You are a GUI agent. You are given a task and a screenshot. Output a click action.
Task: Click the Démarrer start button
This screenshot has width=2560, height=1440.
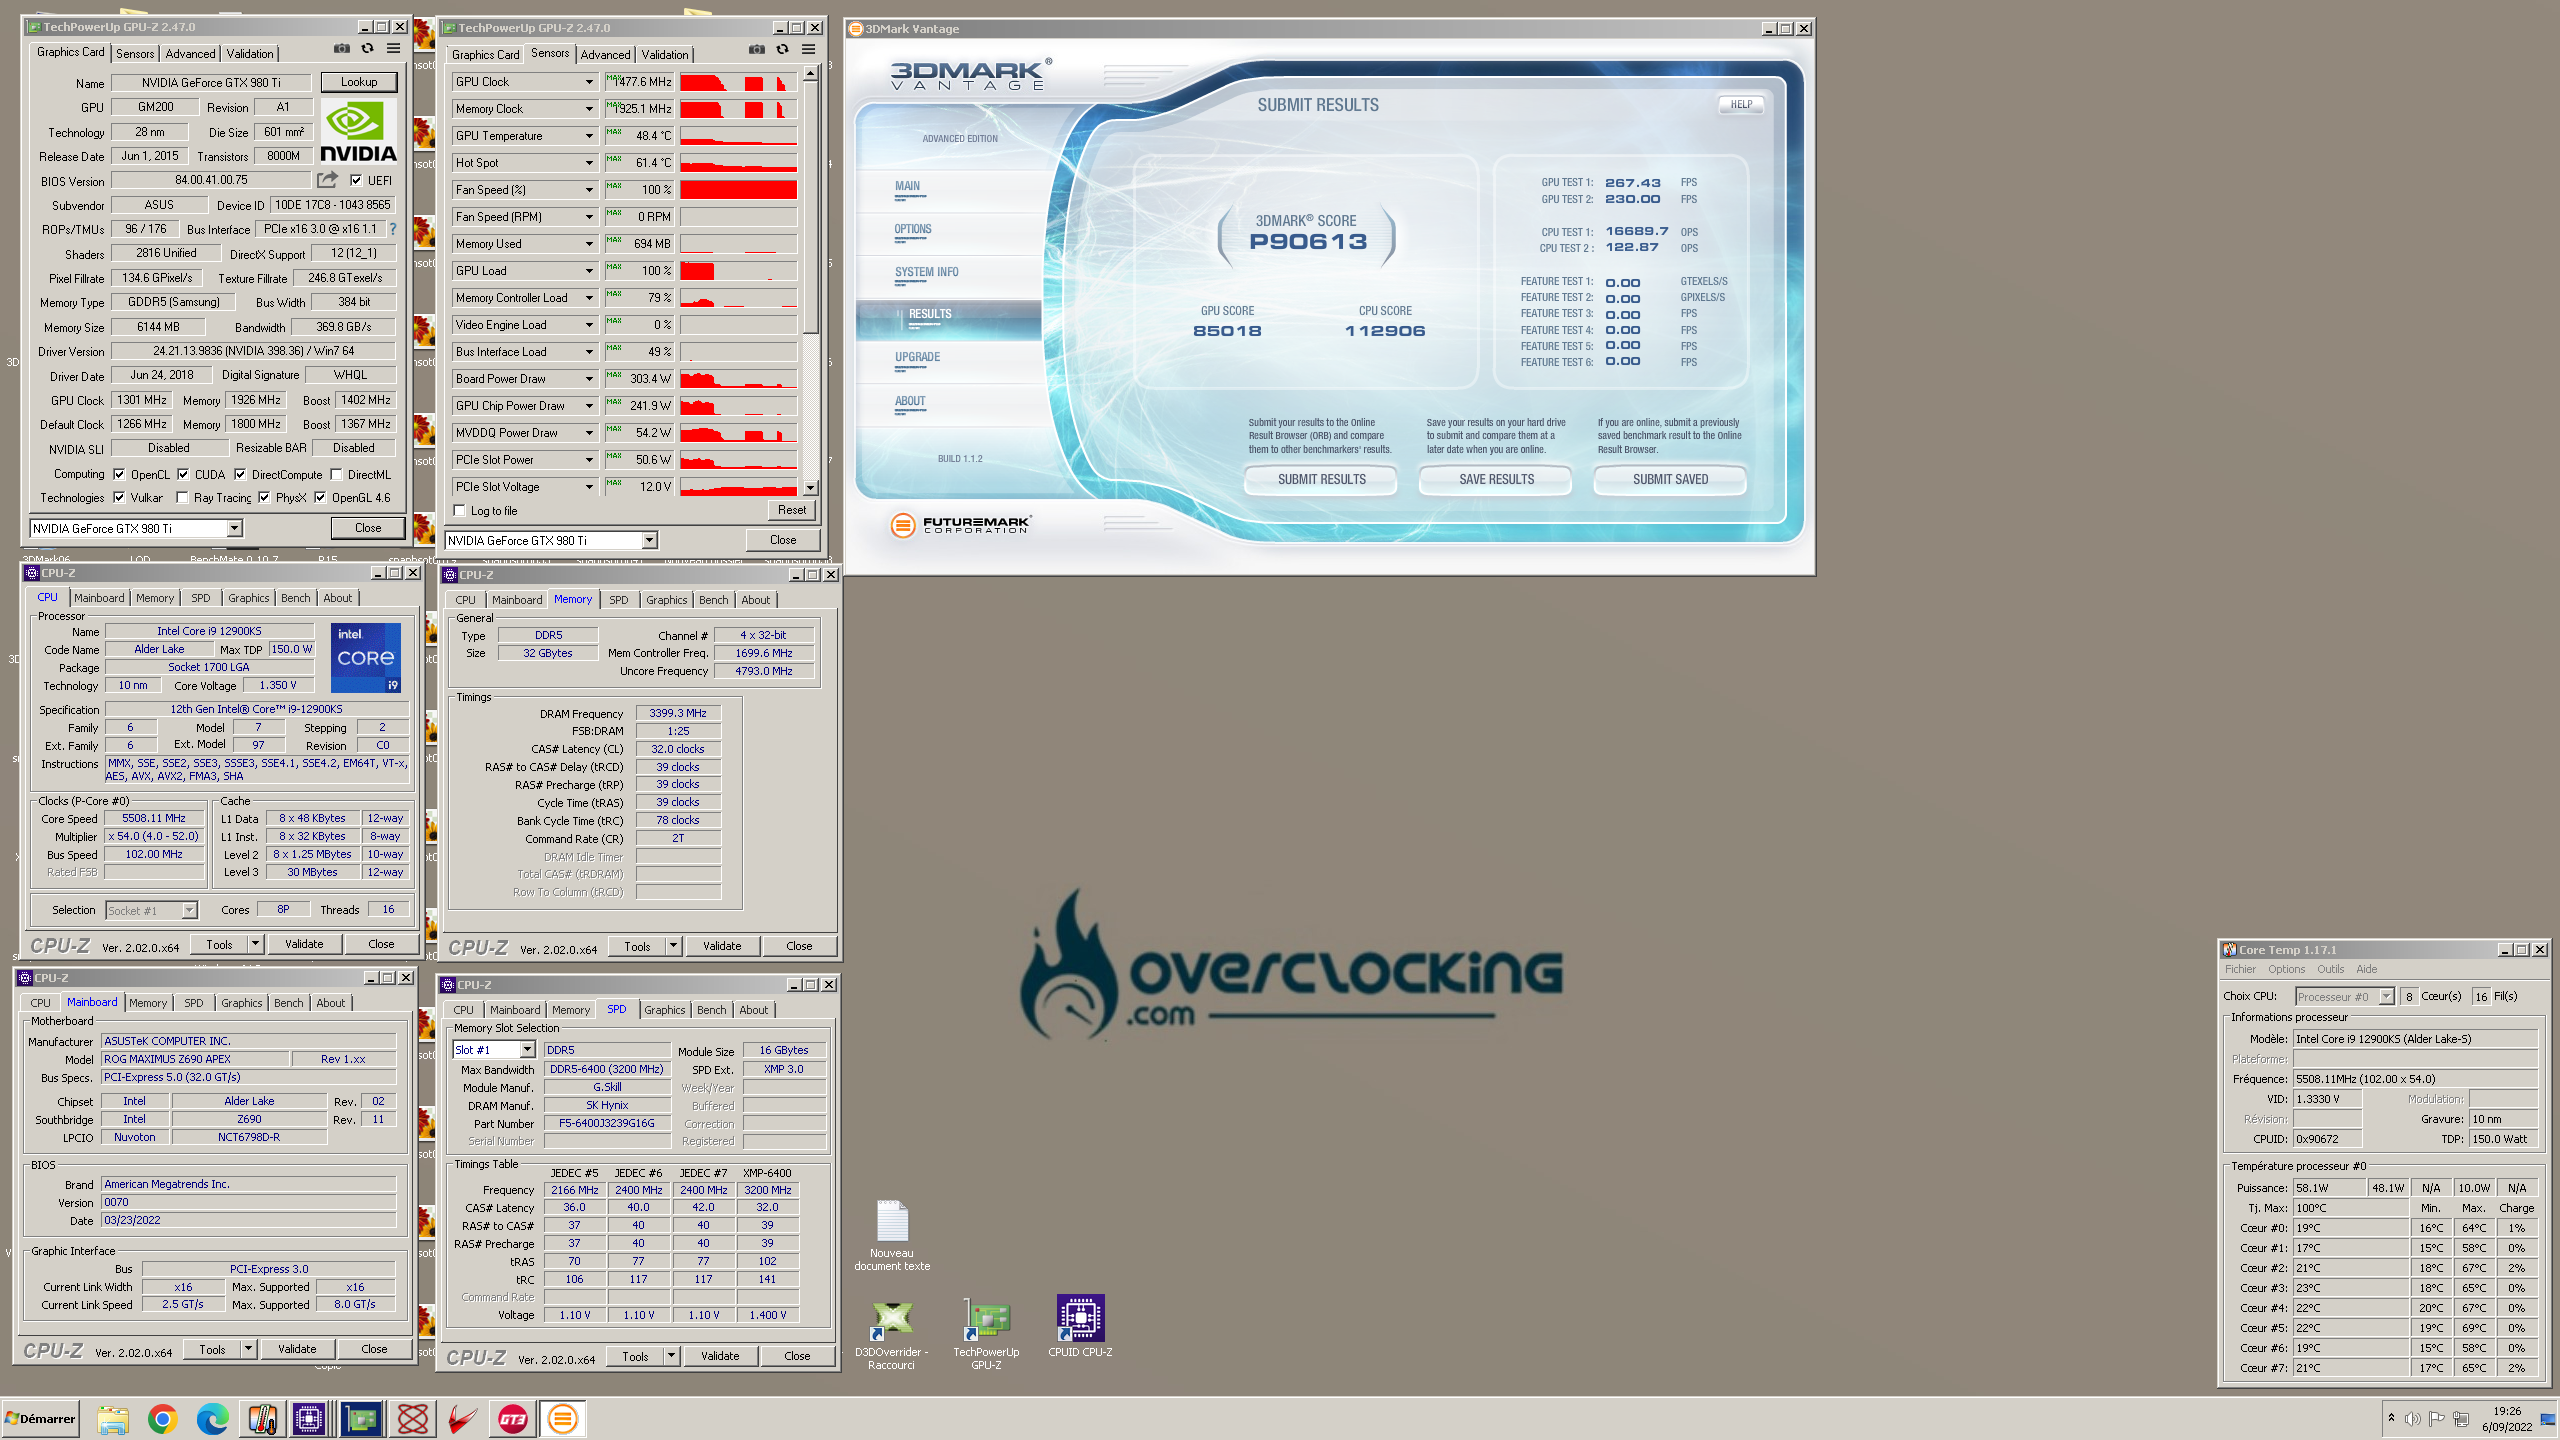click(41, 1419)
